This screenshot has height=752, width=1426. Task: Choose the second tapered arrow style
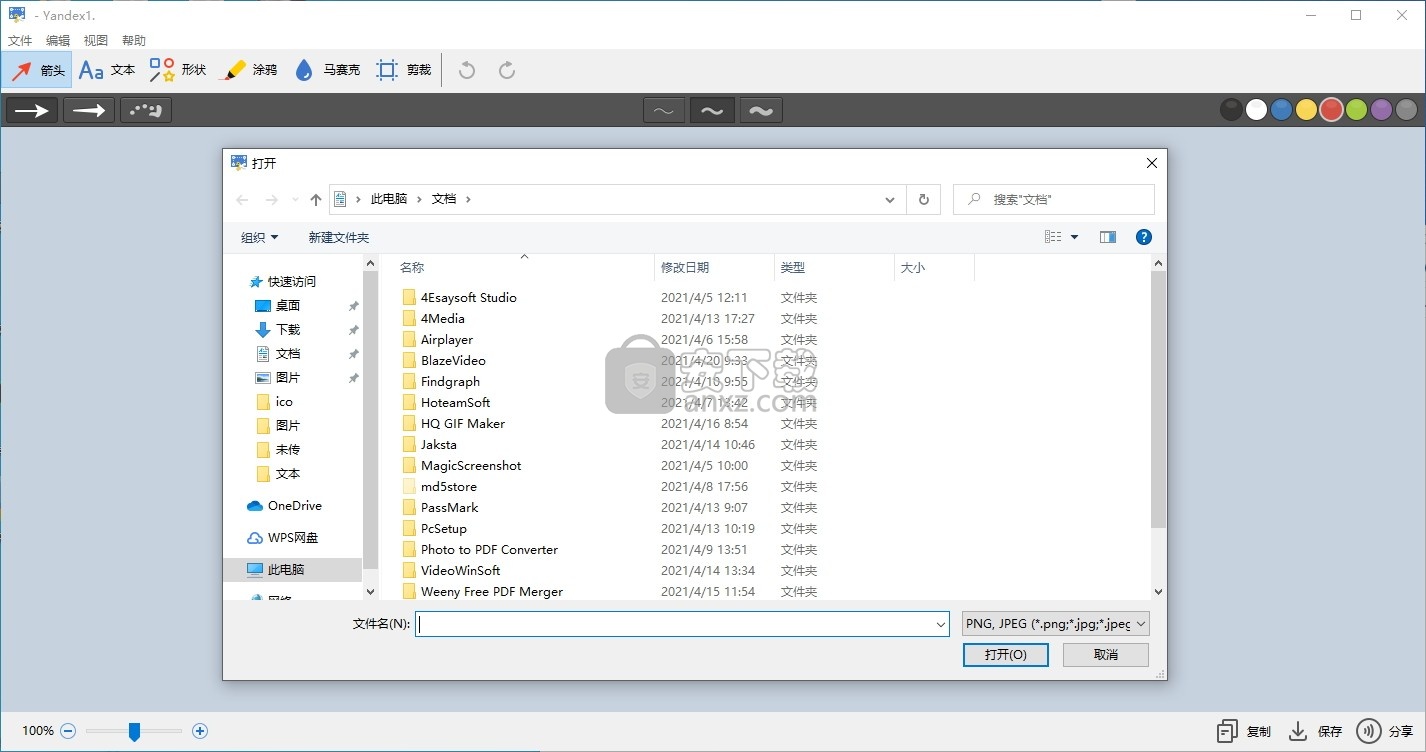89,110
